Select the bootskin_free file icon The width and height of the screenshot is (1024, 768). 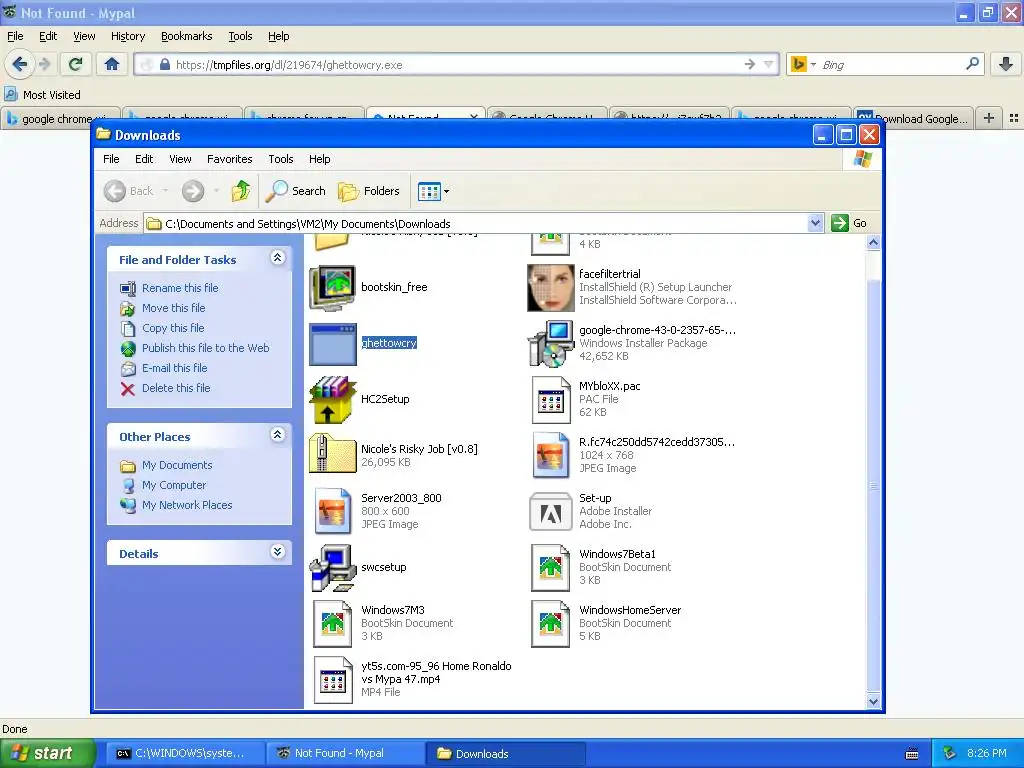click(332, 287)
